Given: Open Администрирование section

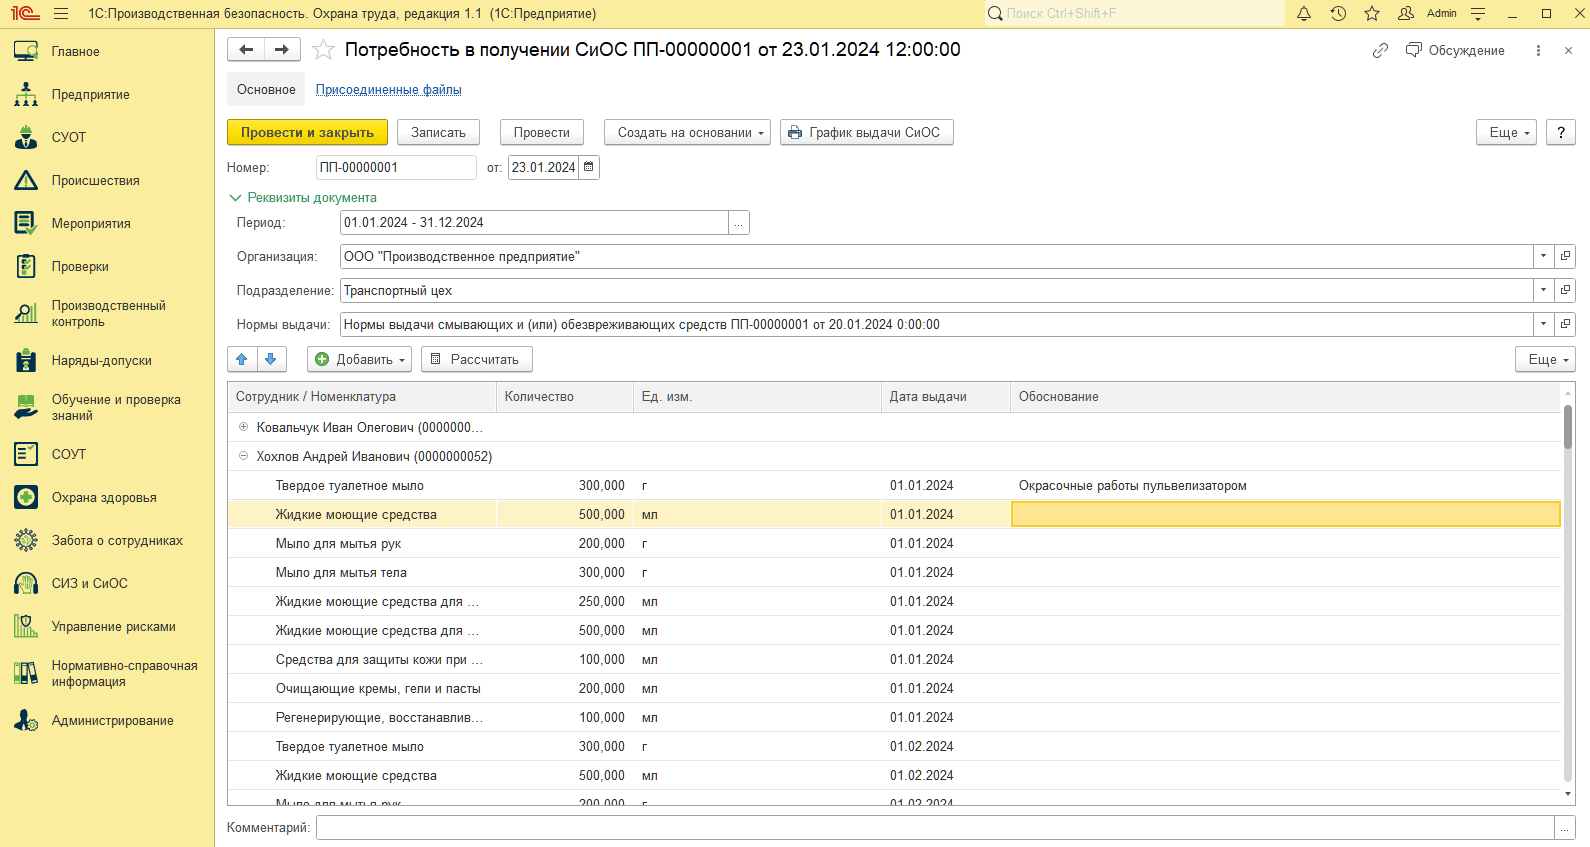Looking at the screenshot, I should 107,720.
